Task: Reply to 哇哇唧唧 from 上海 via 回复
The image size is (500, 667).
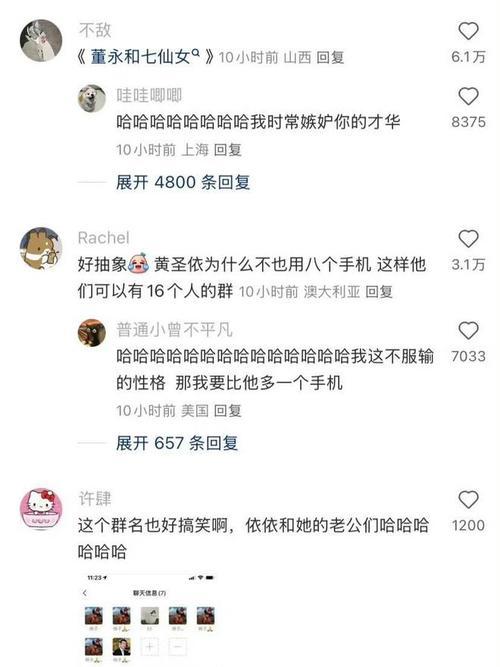Action: [x=227, y=150]
